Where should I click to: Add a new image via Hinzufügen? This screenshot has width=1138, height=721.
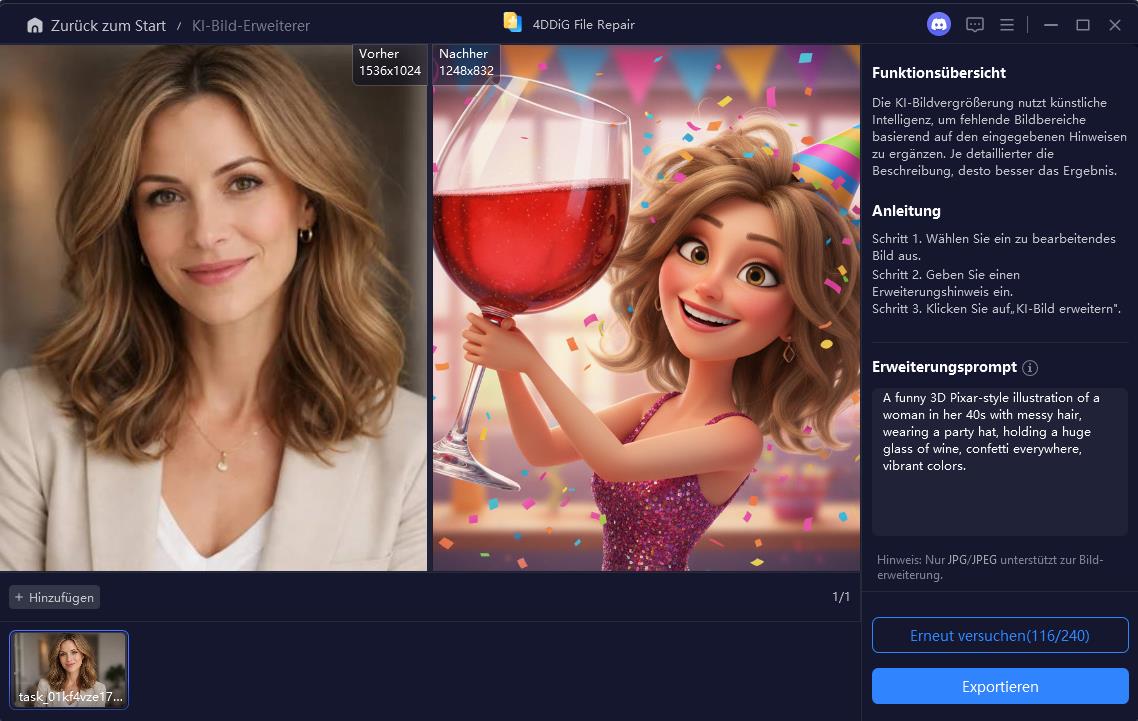pos(52,597)
